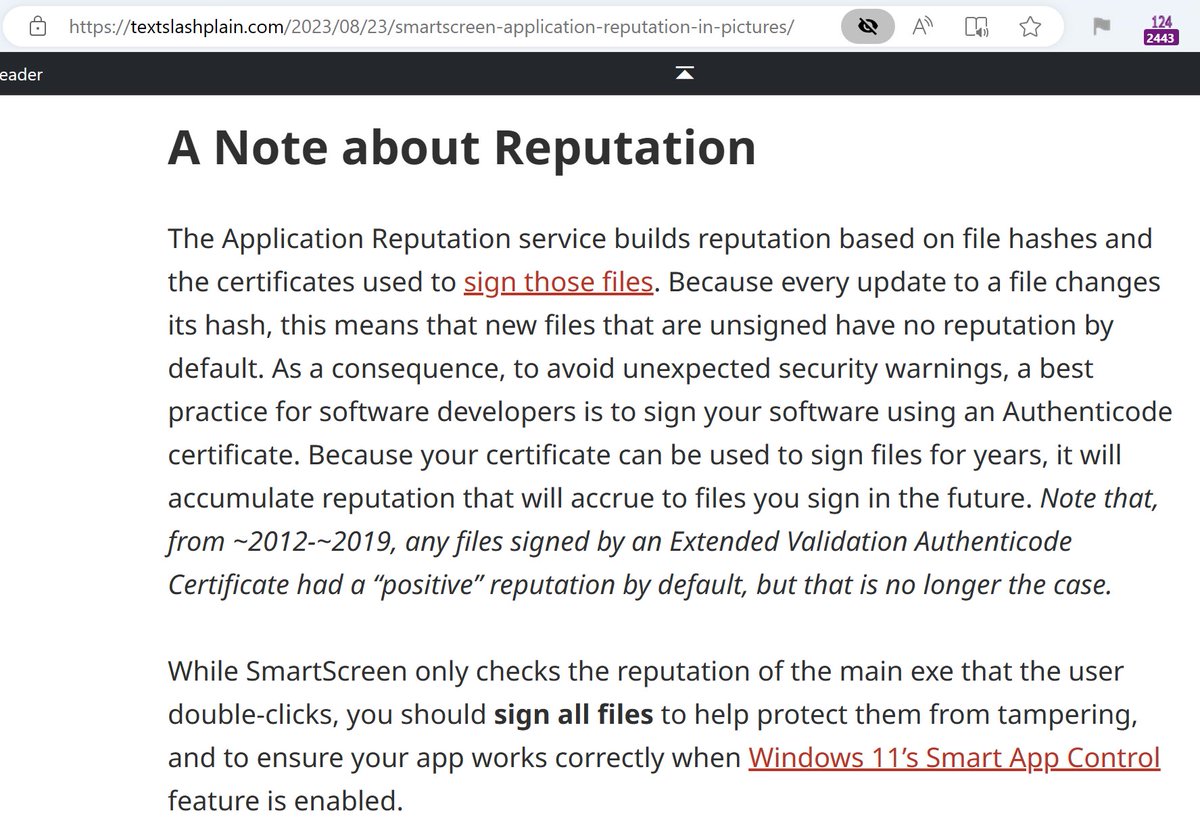This screenshot has height=834, width=1200.
Task: Start Read Aloud for this page
Action: [923, 27]
